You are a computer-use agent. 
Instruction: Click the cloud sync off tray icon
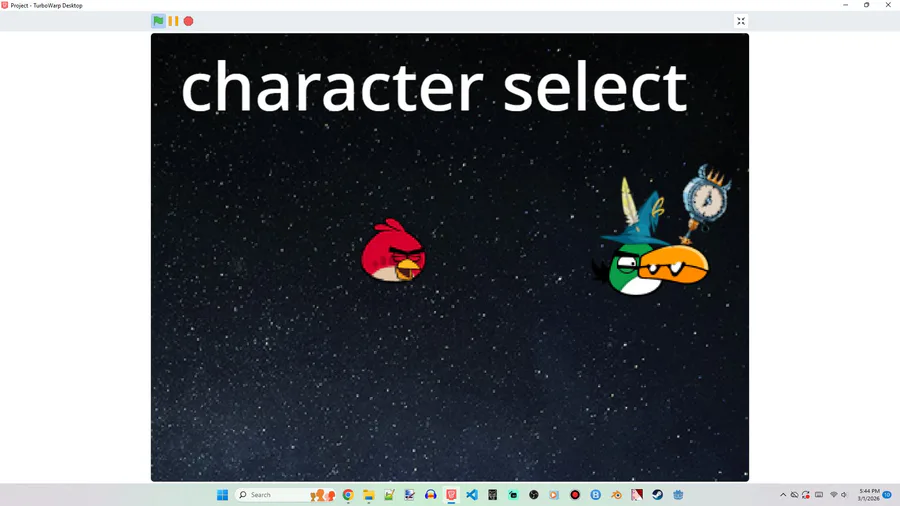tap(794, 495)
